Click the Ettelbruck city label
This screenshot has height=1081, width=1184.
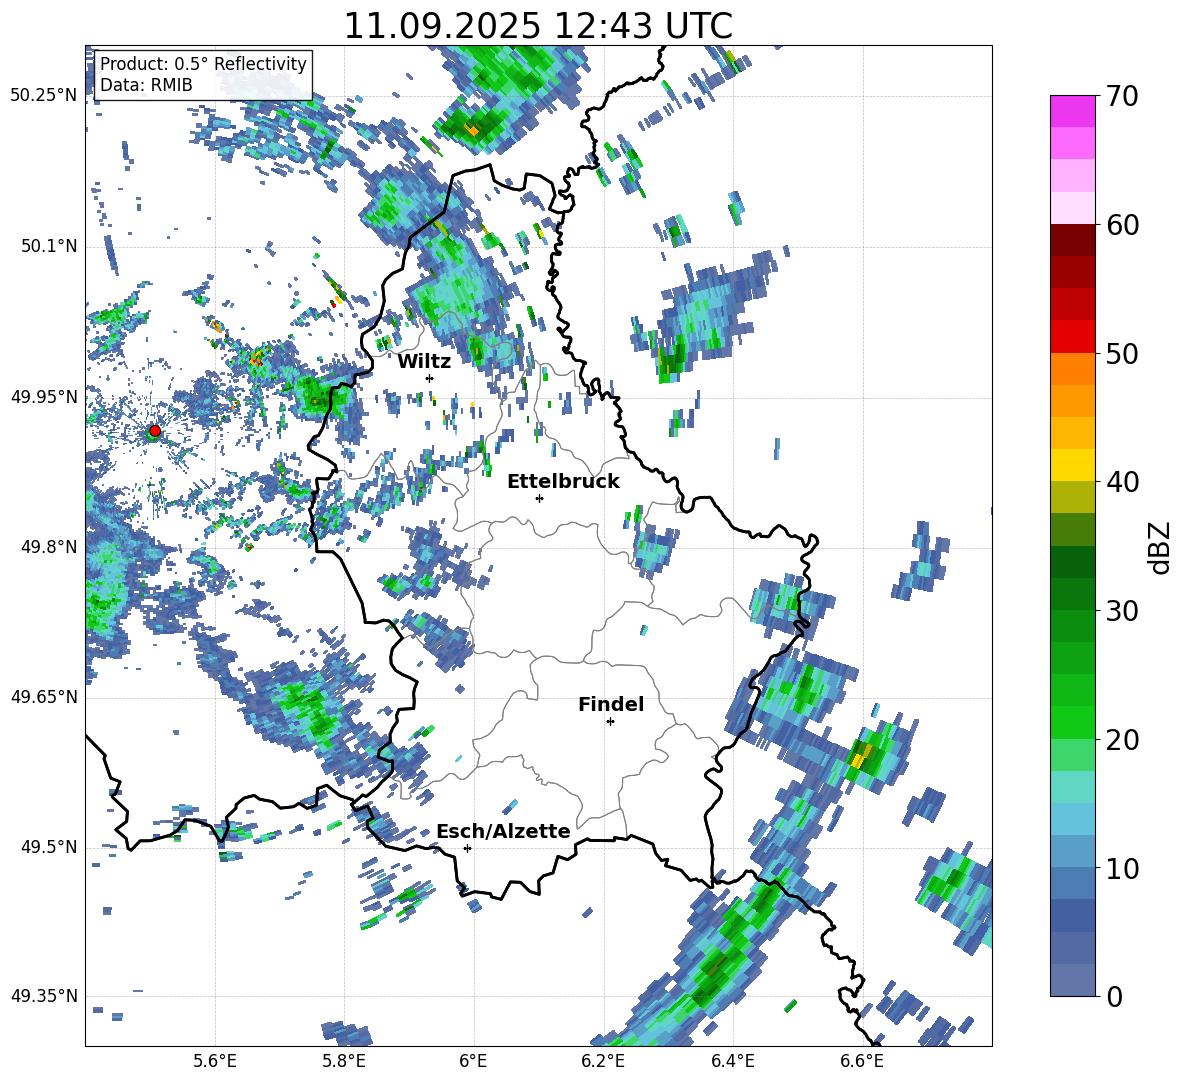tap(563, 482)
